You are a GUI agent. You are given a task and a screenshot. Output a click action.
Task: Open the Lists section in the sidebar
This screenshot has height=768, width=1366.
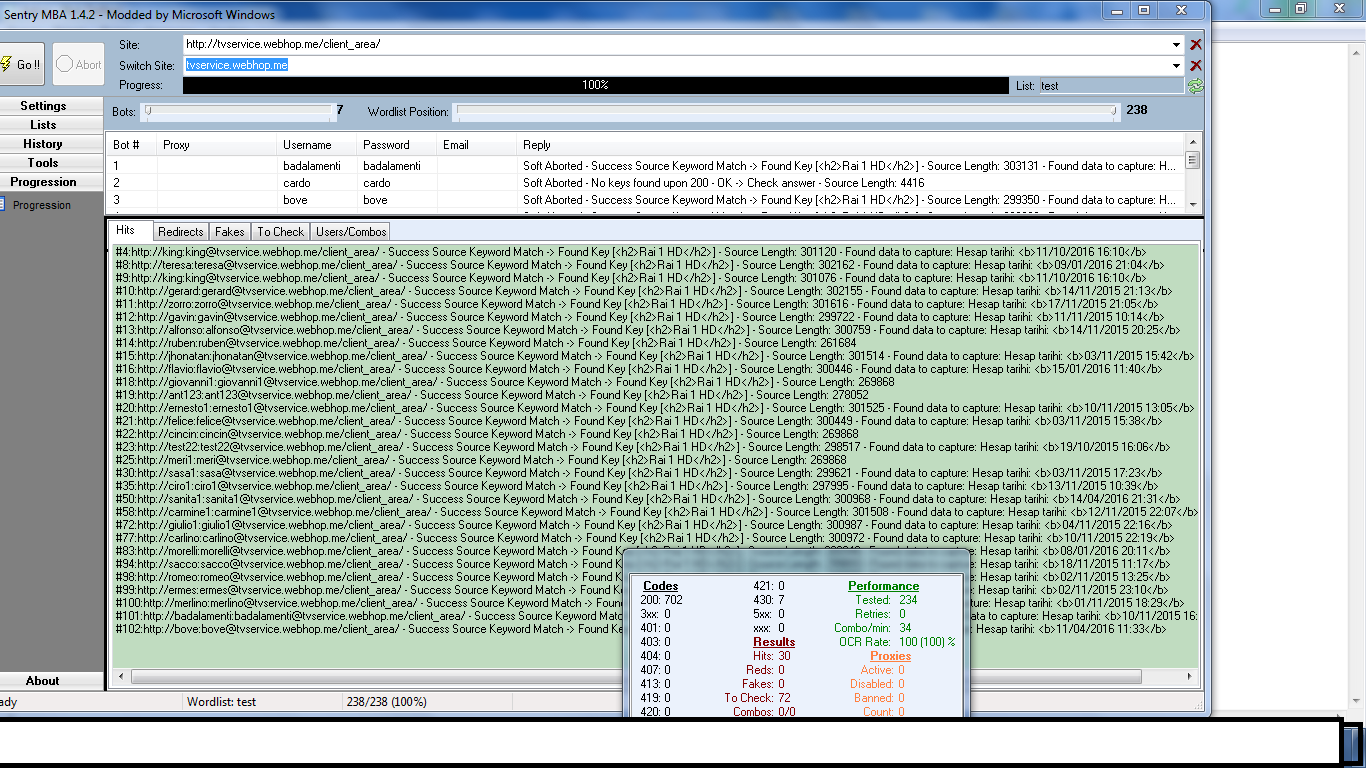pyautogui.click(x=43, y=125)
